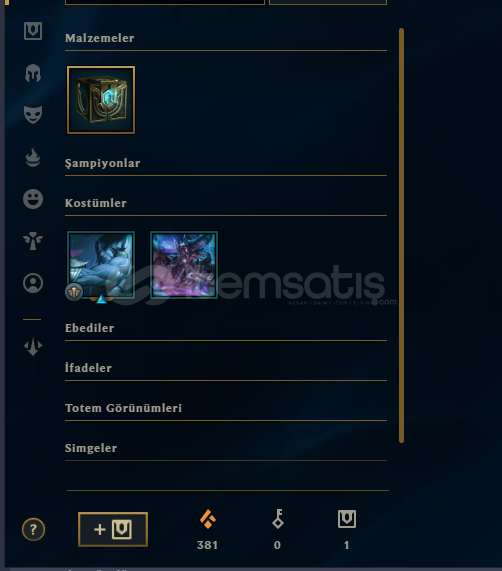Select the skins mask sidebar icon
The width and height of the screenshot is (502, 571).
pos(33,115)
